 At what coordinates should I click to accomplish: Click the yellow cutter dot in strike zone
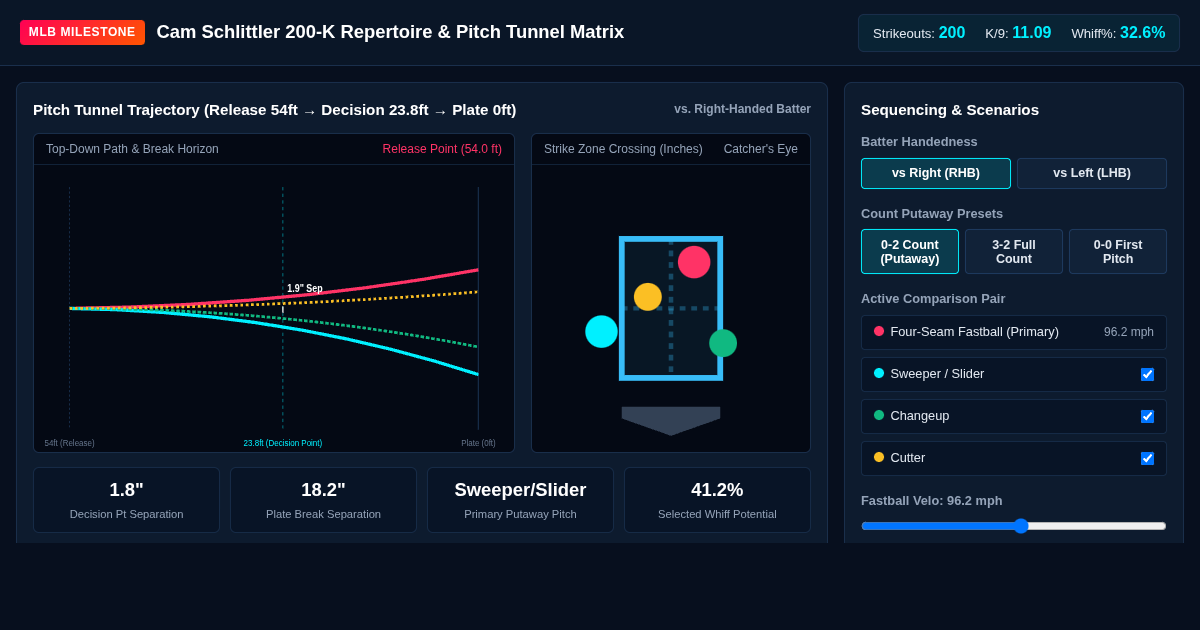648,297
